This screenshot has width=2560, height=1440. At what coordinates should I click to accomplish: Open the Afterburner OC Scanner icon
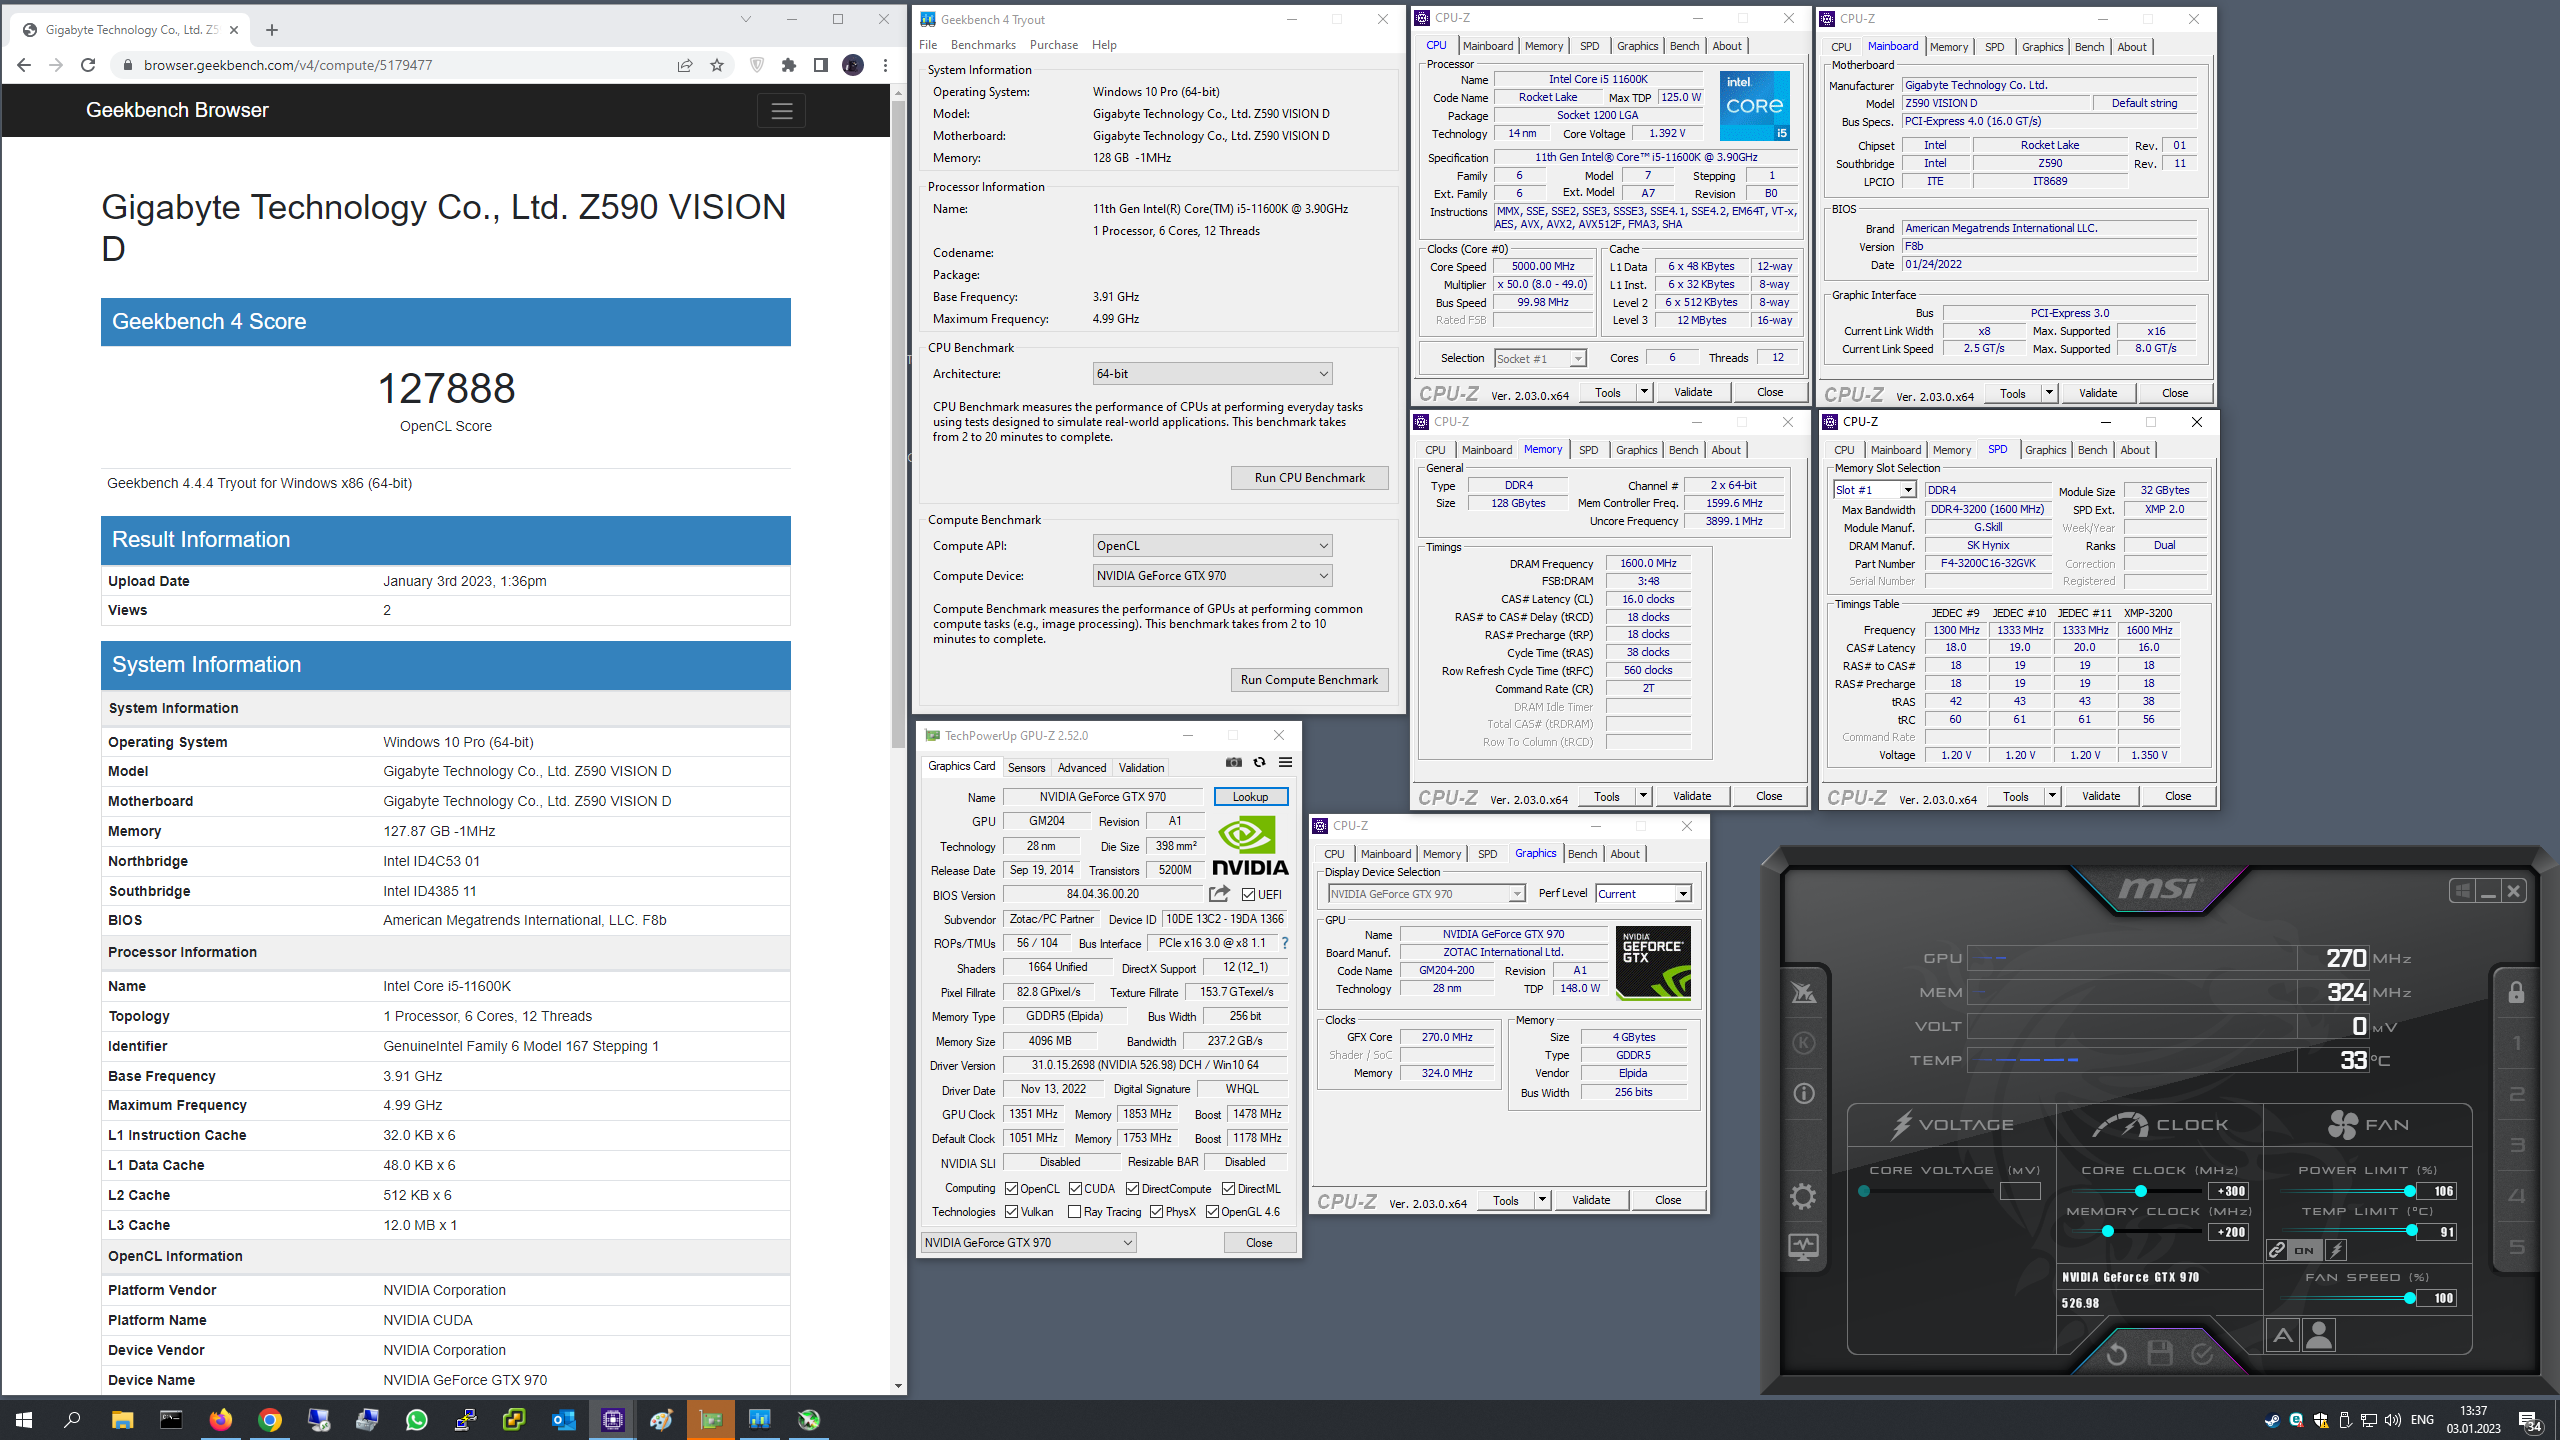pos(1803,992)
